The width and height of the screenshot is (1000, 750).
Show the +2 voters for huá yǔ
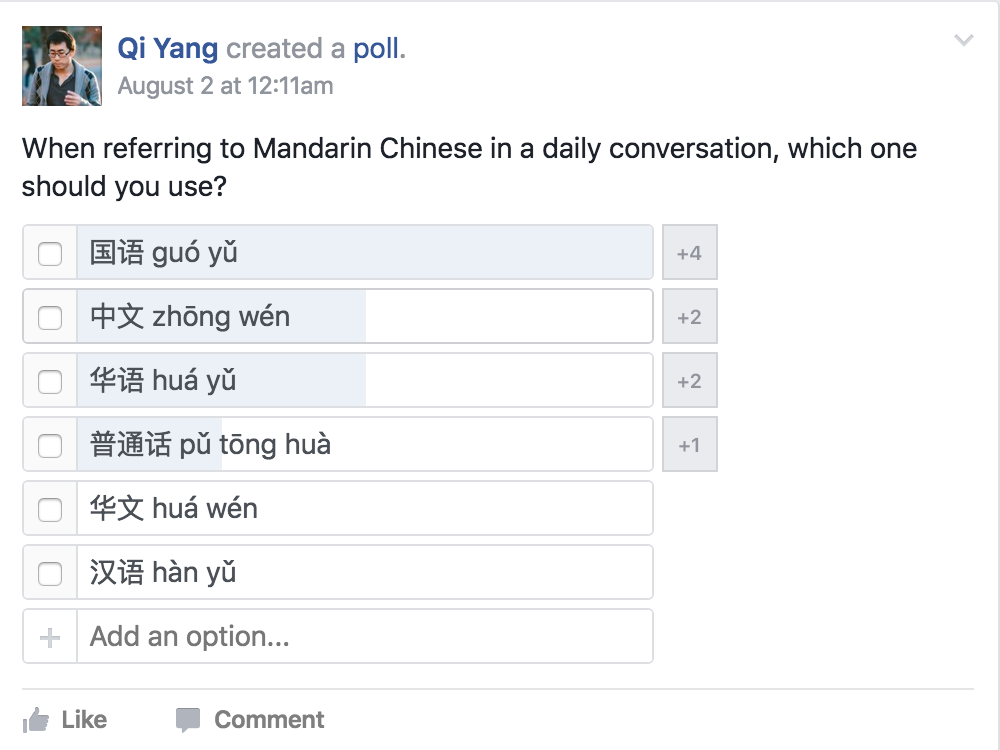(x=689, y=381)
